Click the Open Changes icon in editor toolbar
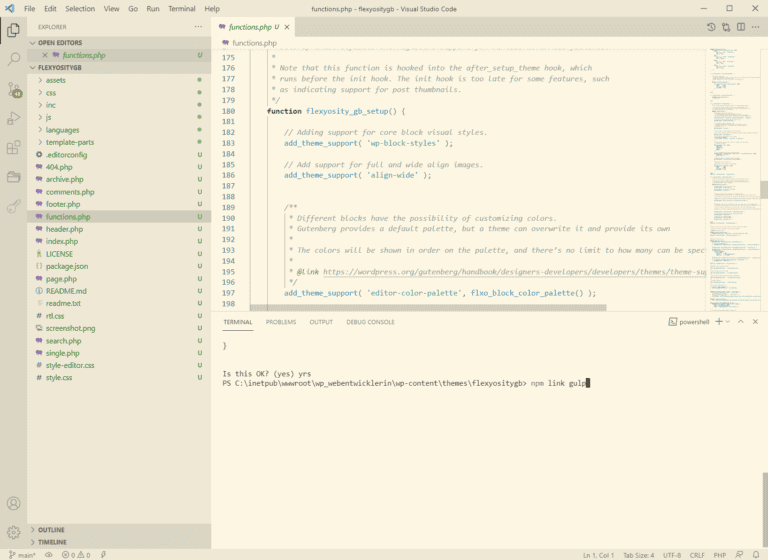 coord(726,27)
